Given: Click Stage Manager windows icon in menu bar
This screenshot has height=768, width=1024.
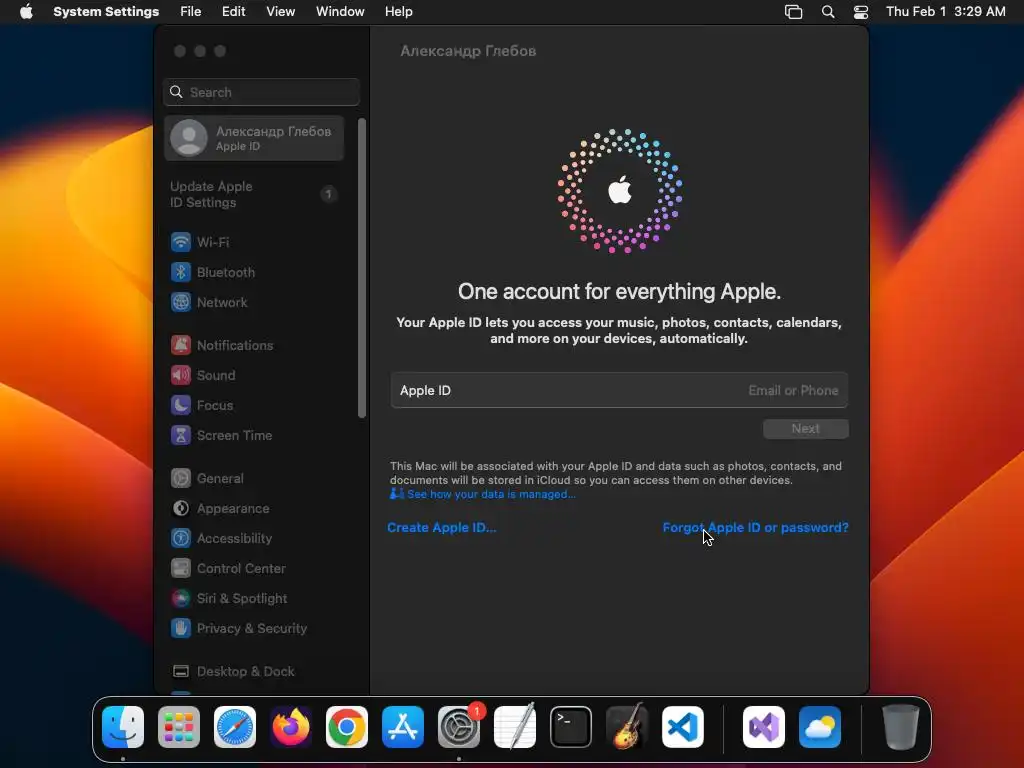Looking at the screenshot, I should [x=793, y=12].
